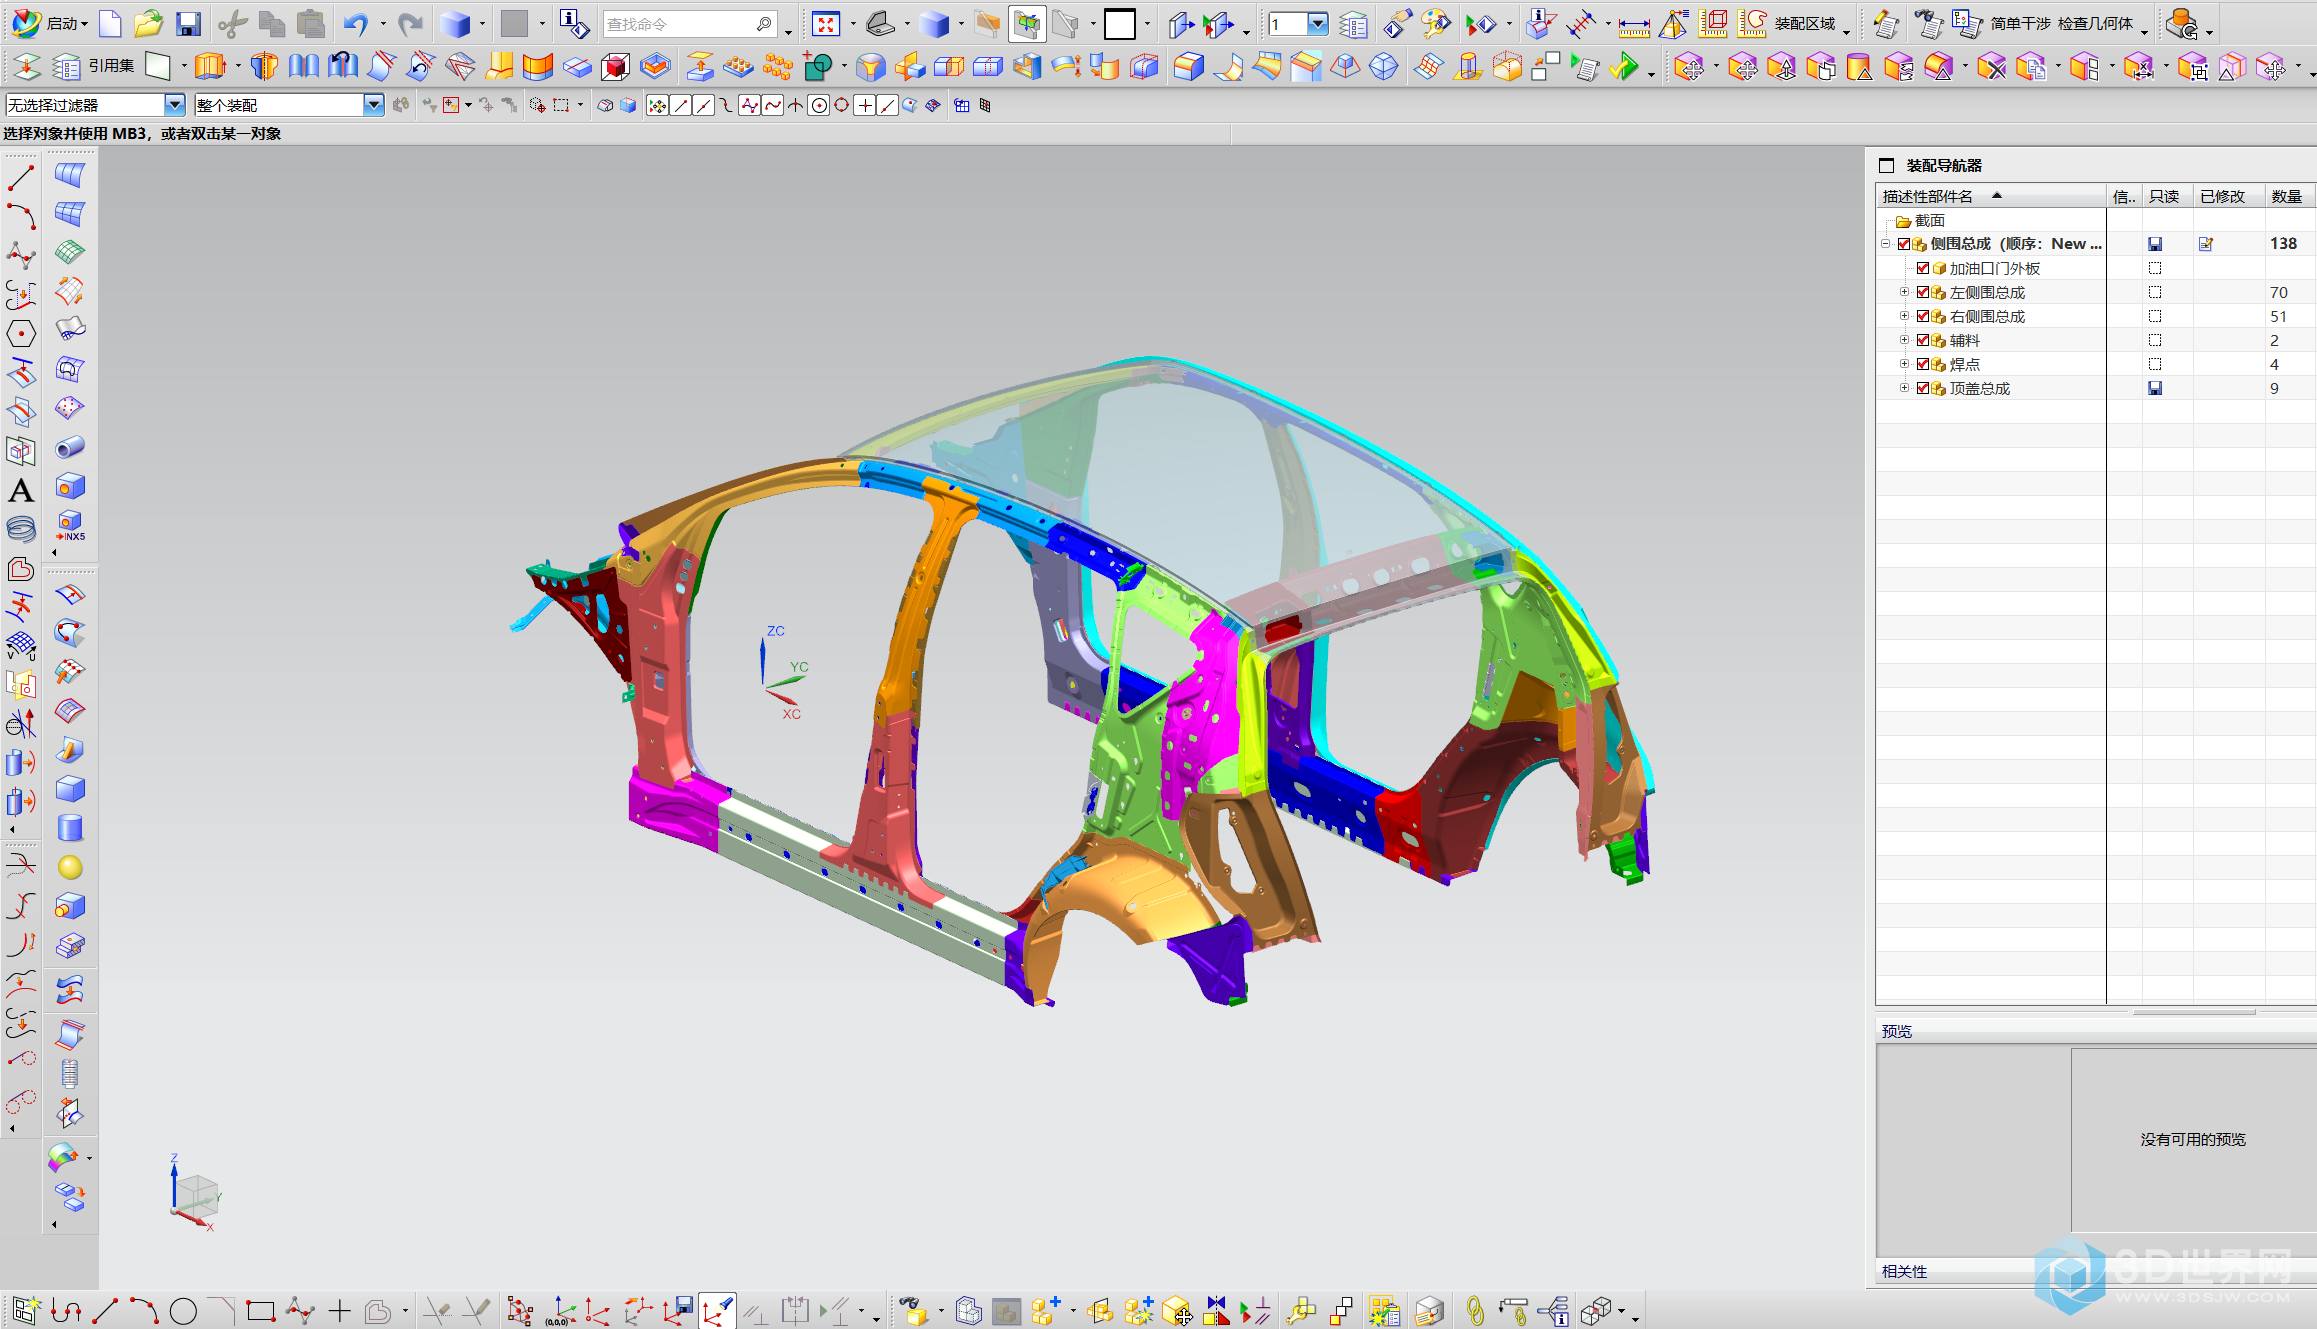Click the green checkmark play icon
Viewport: 2317px width, 1329px height.
(x=1624, y=67)
